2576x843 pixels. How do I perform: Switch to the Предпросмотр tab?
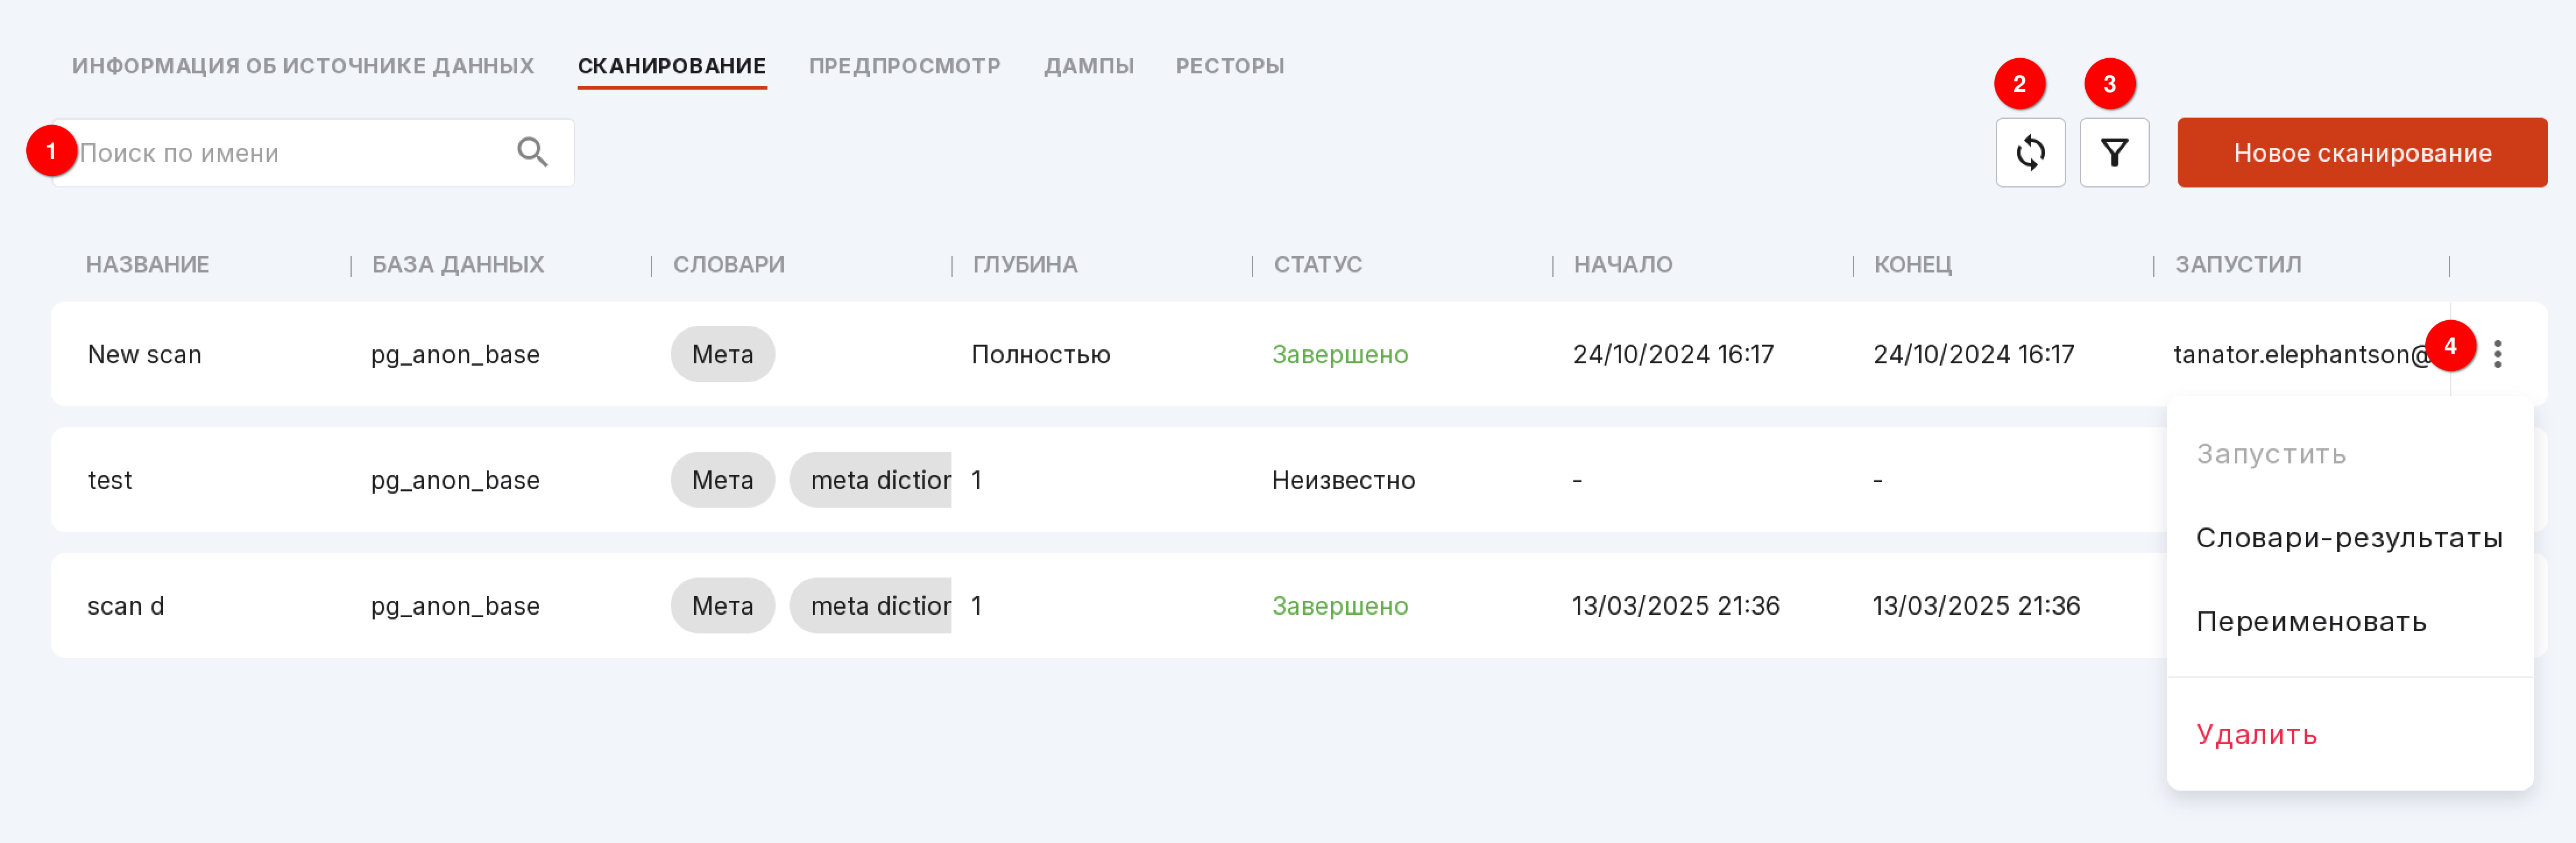[904, 66]
